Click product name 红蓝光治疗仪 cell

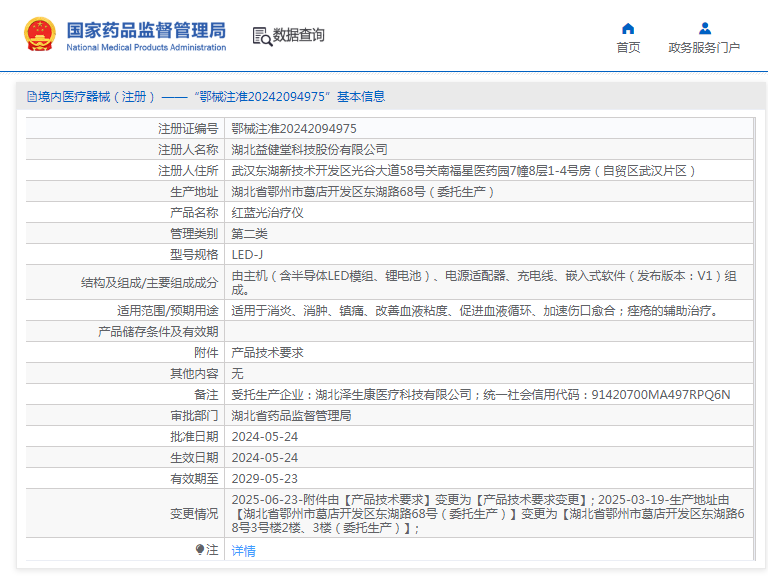pos(267,212)
